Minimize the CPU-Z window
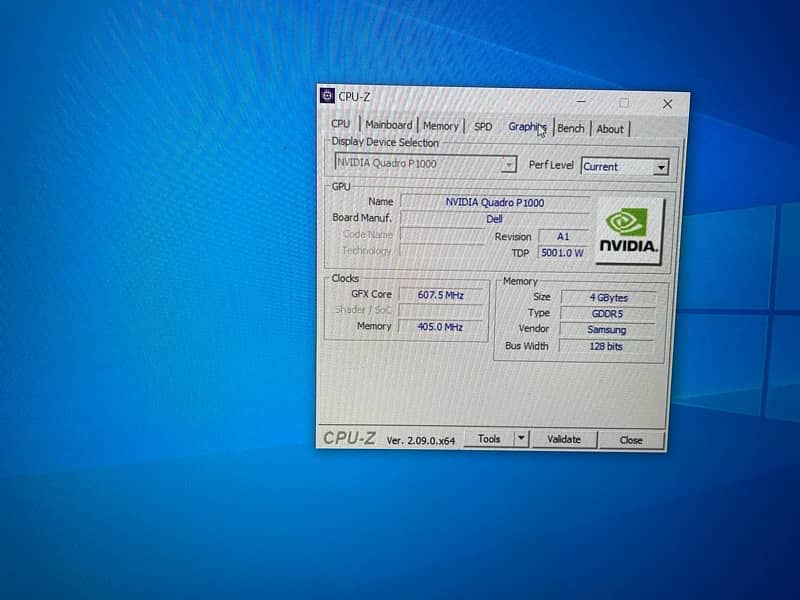Viewport: 800px width, 600px height. 581,101
